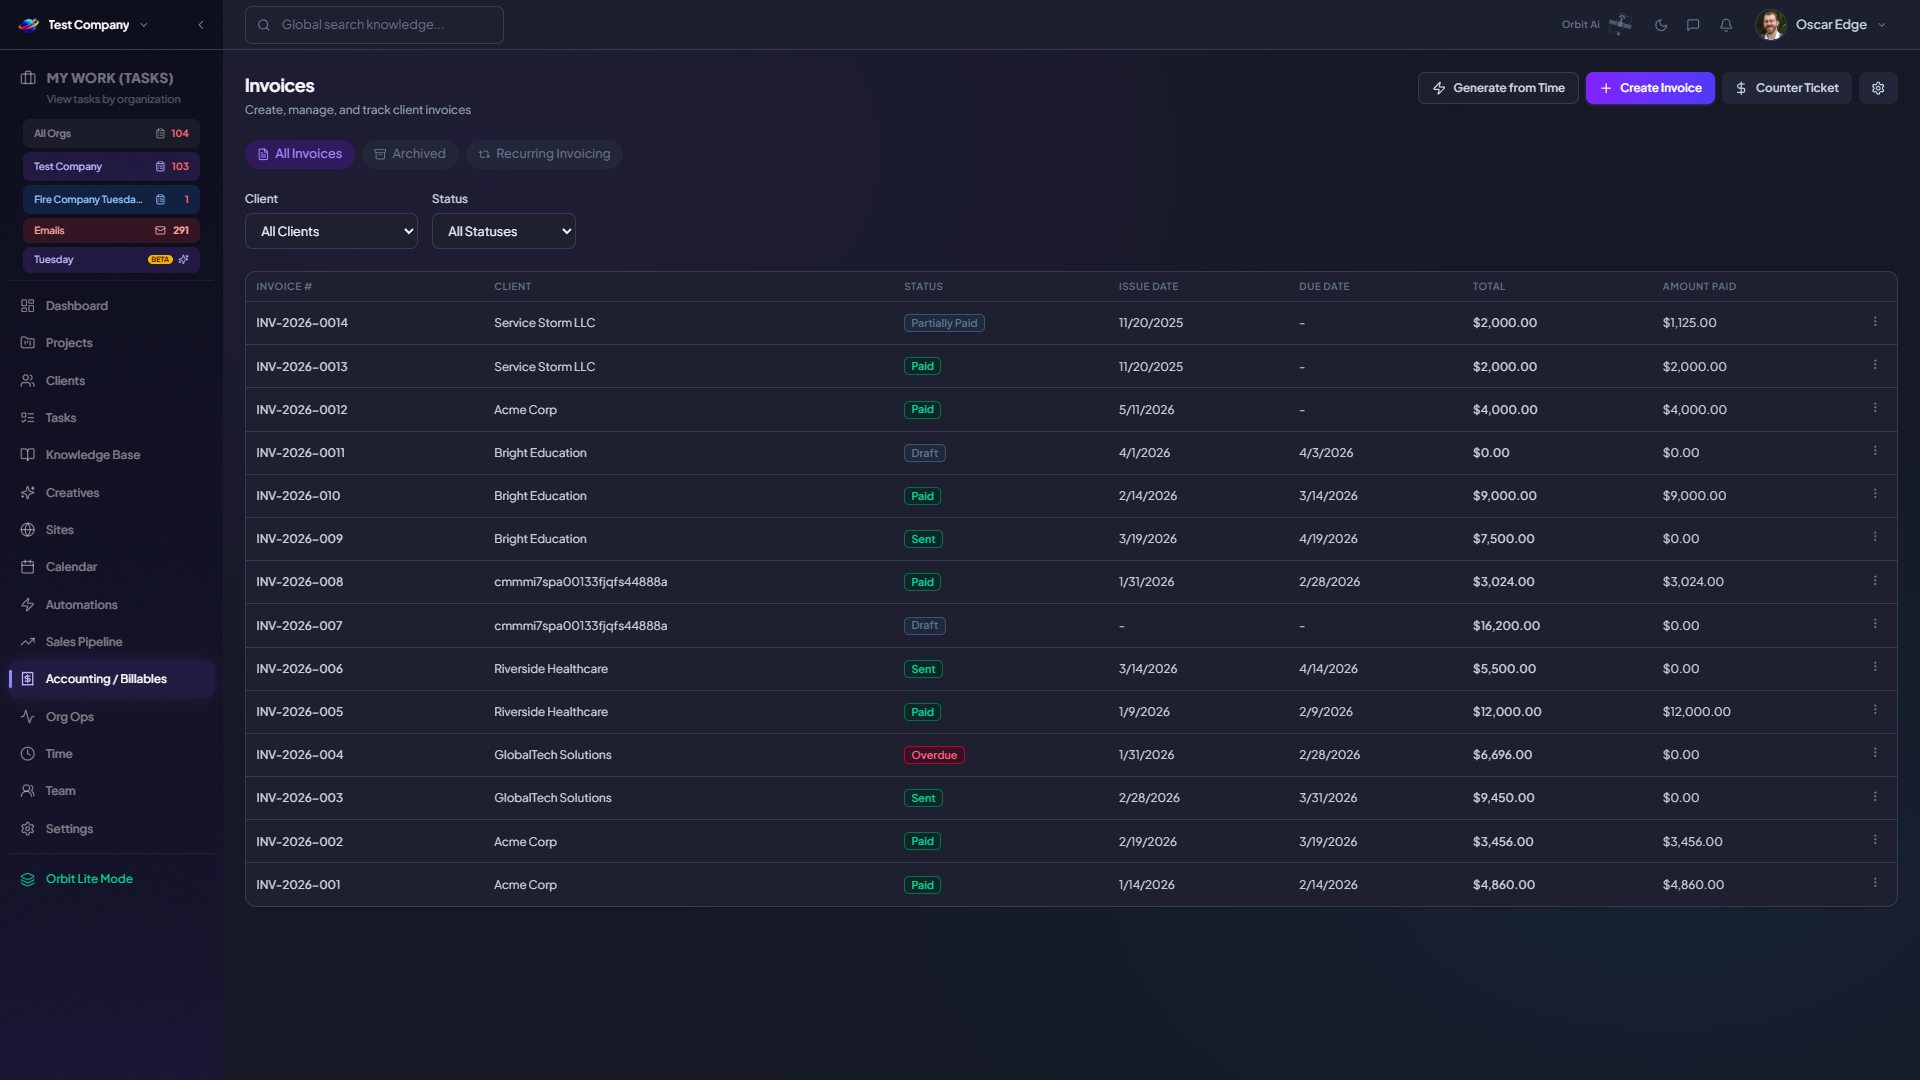Open Projects in the sidebar
Screen dimensions: 1920x1080
111,343
